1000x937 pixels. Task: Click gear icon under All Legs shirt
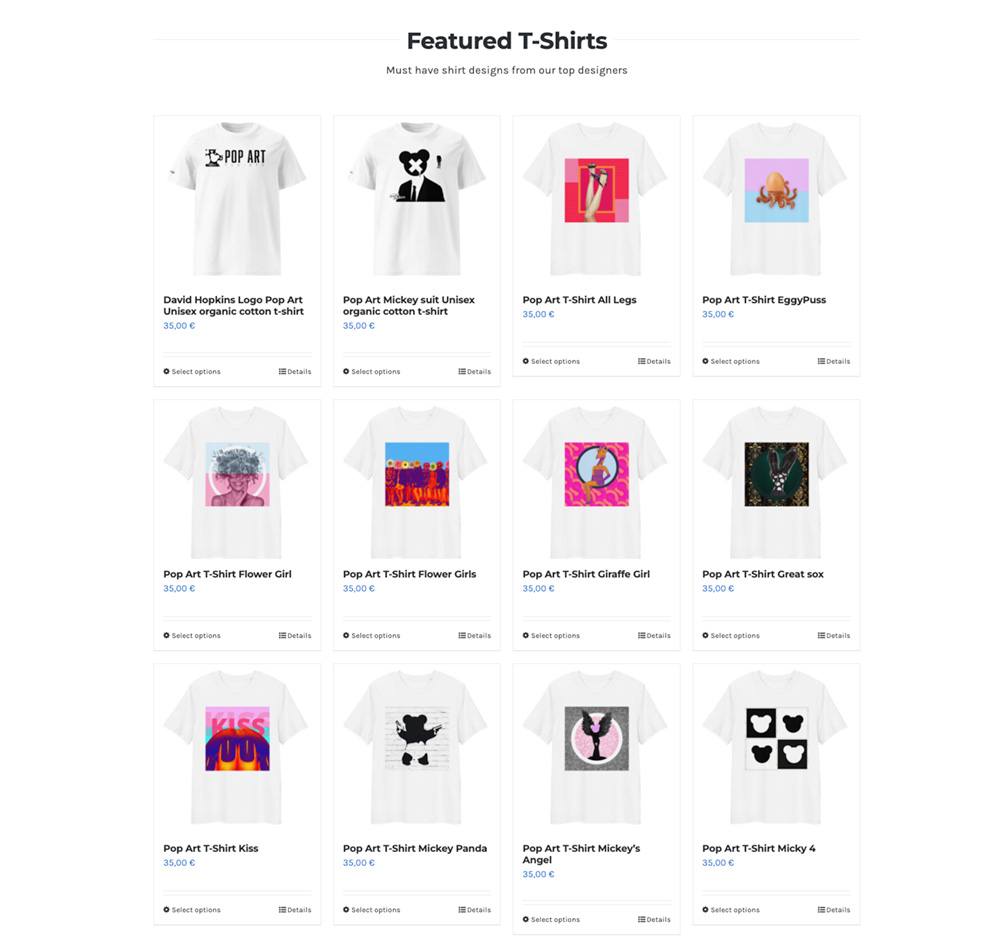point(526,361)
